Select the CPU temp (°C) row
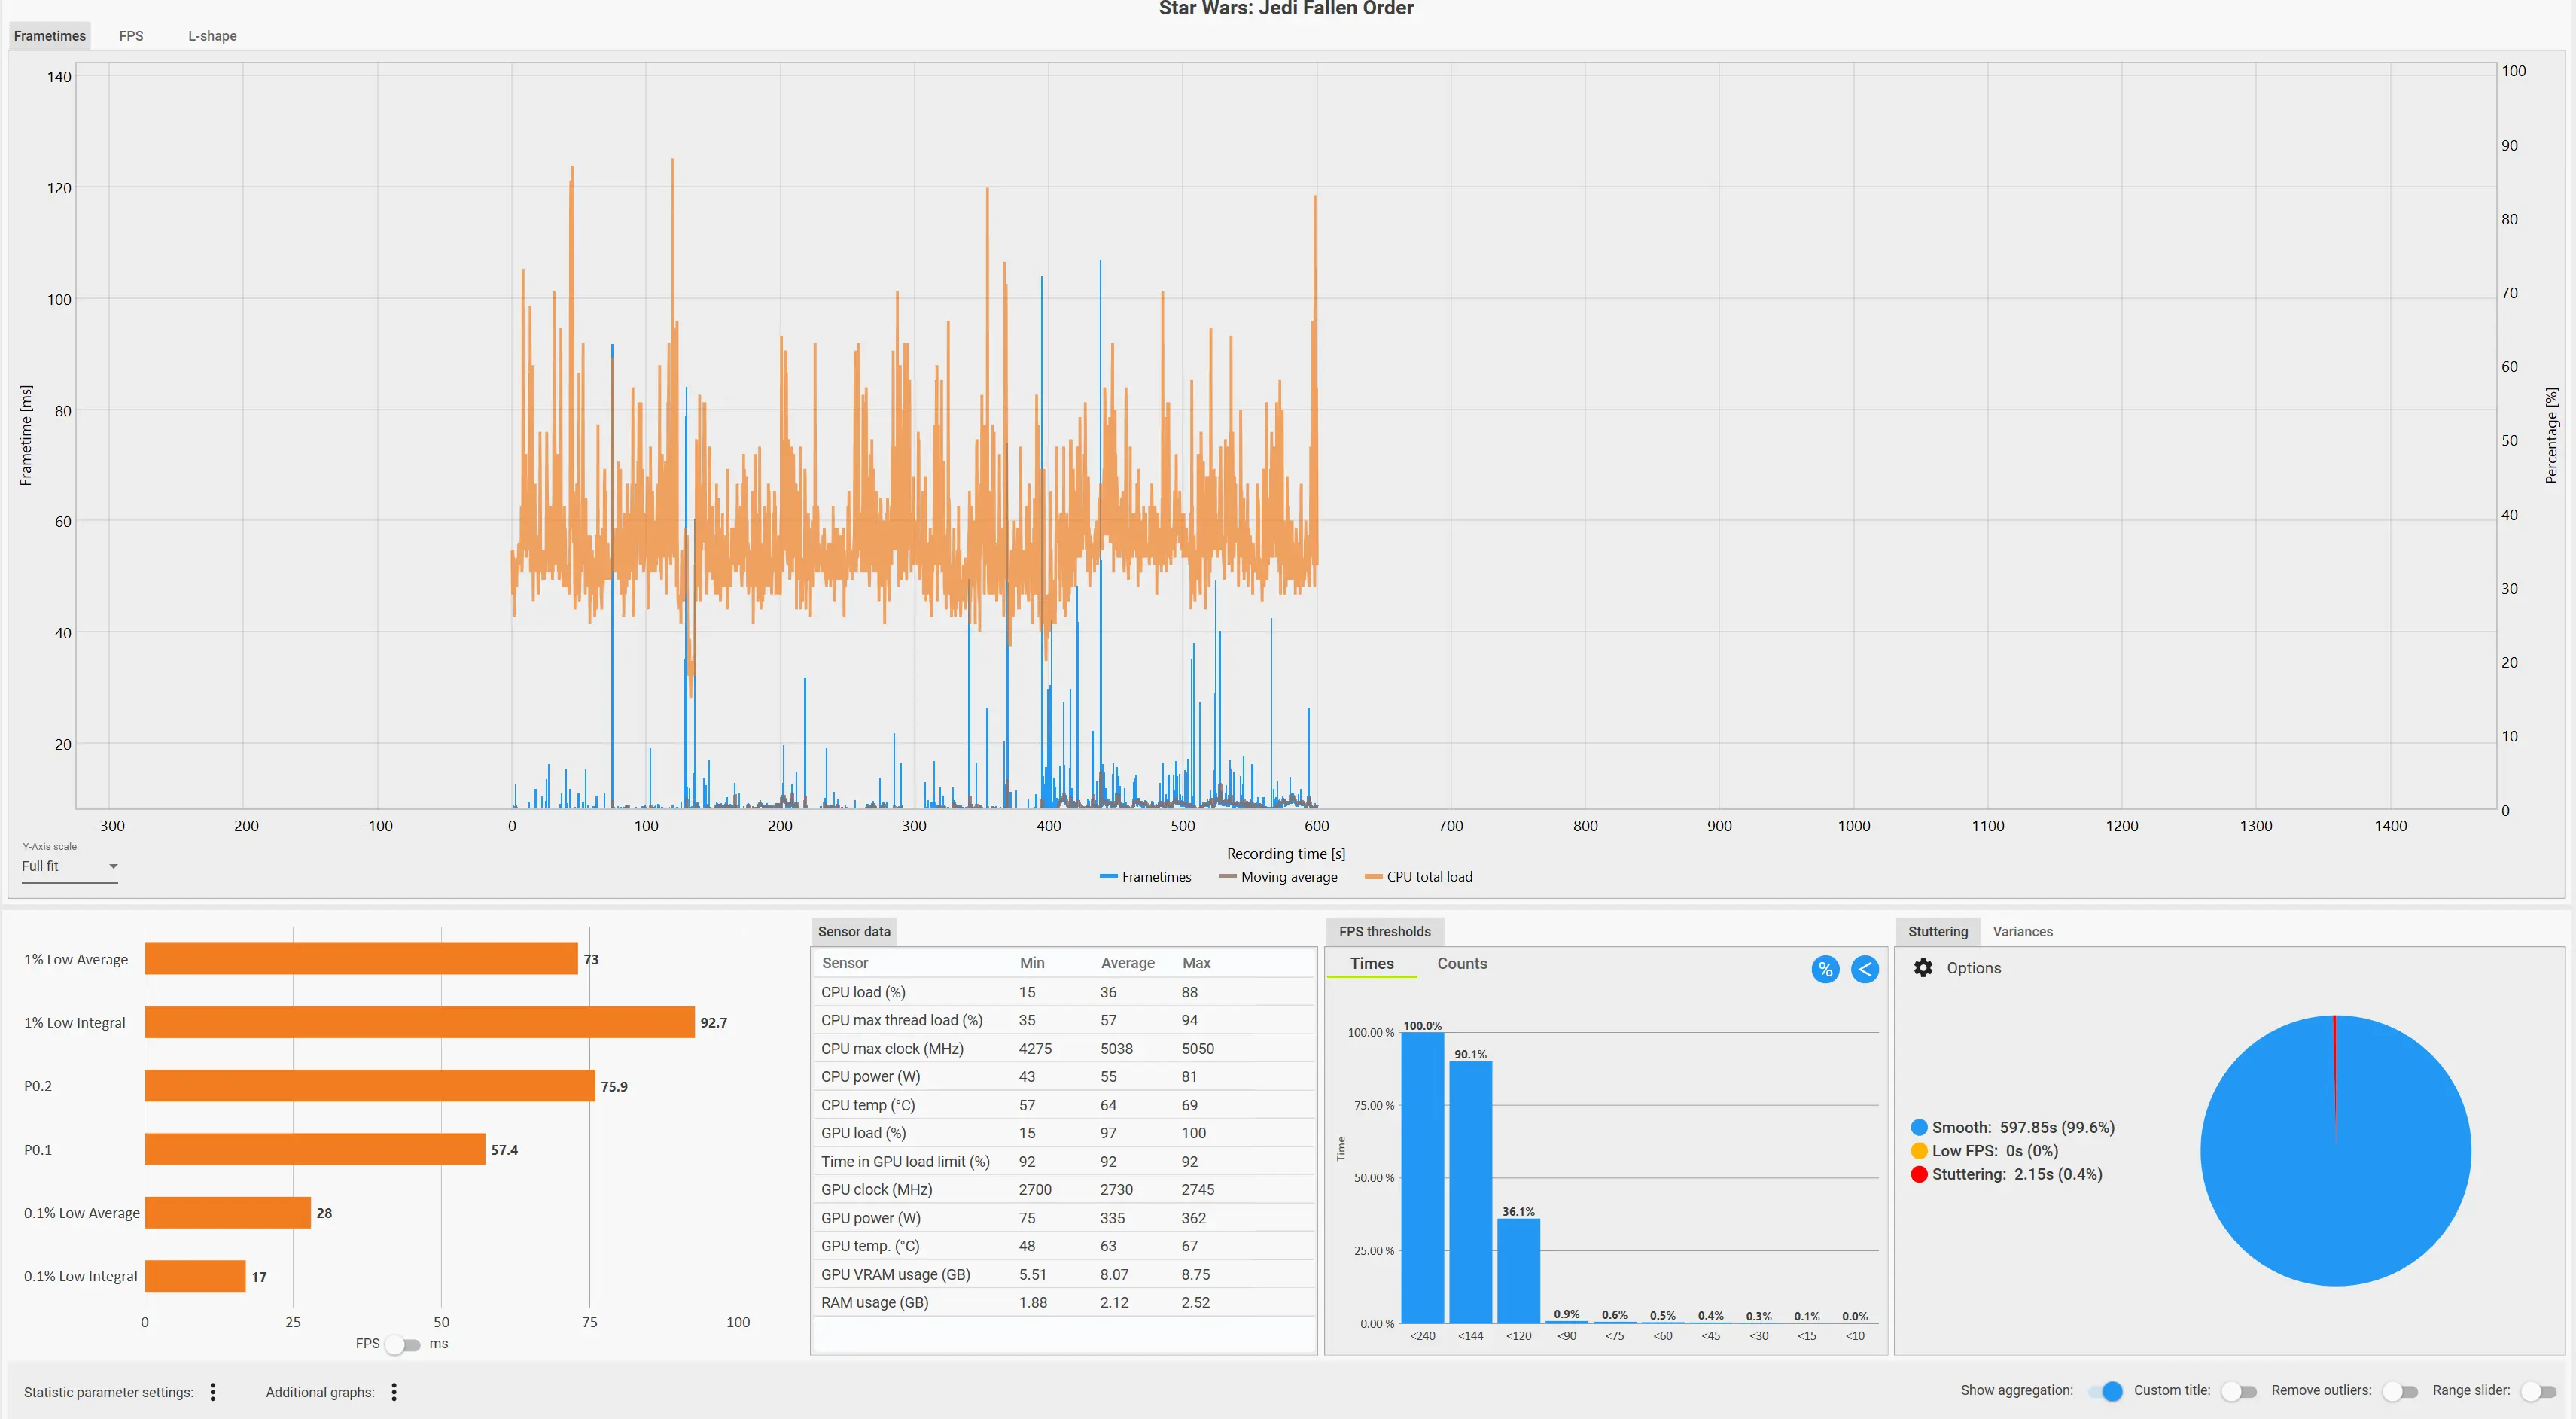This screenshot has width=2576, height=1419. click(1064, 1105)
